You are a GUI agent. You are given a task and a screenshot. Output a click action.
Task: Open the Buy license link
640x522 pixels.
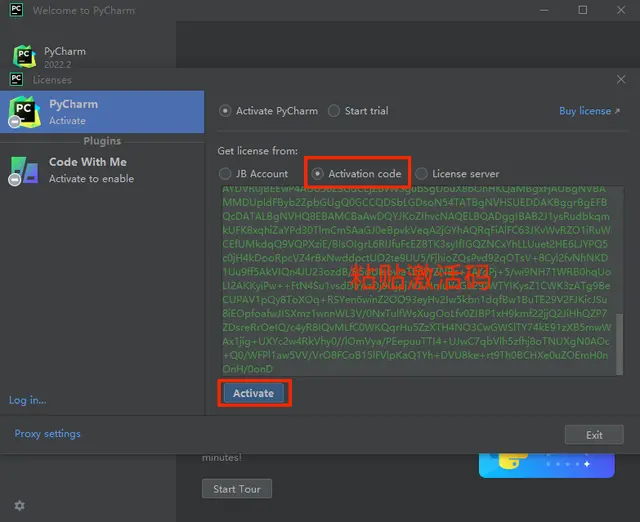[x=589, y=111]
